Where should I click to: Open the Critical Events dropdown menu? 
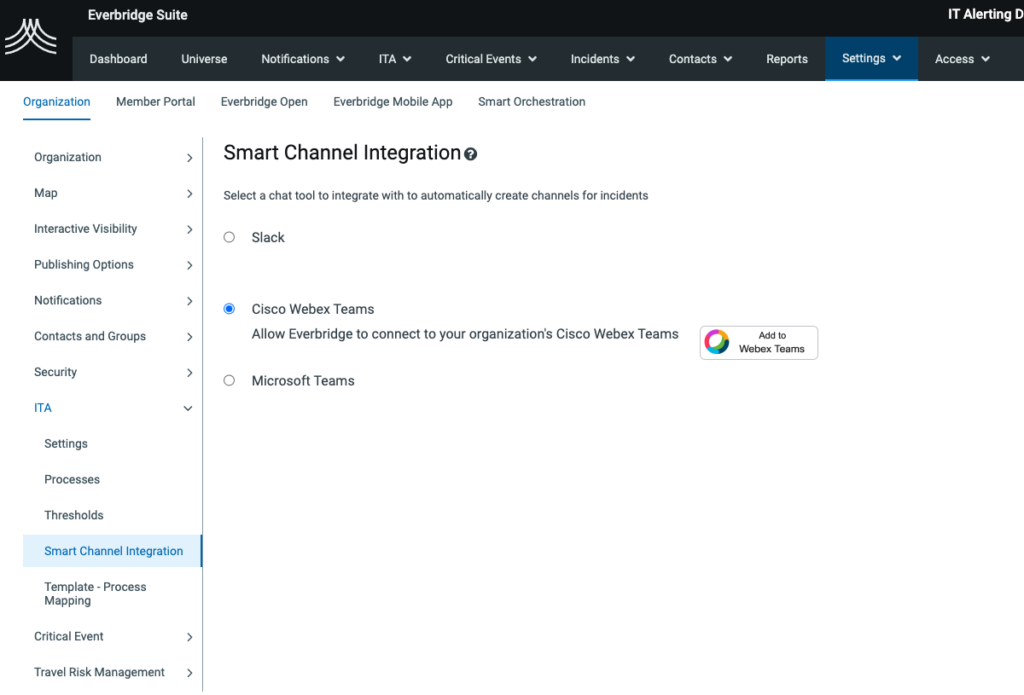491,59
